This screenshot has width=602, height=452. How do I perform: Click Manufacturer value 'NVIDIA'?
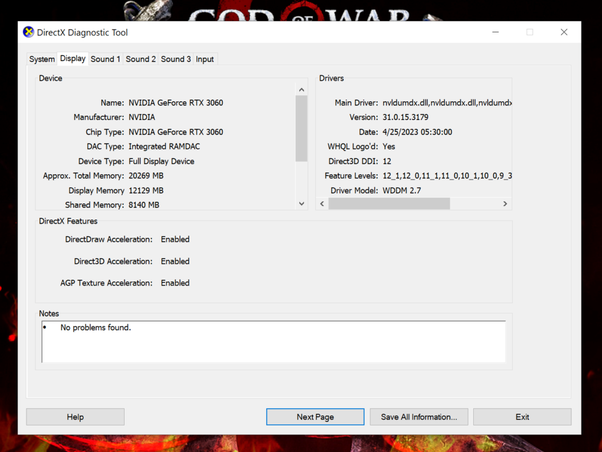click(142, 117)
